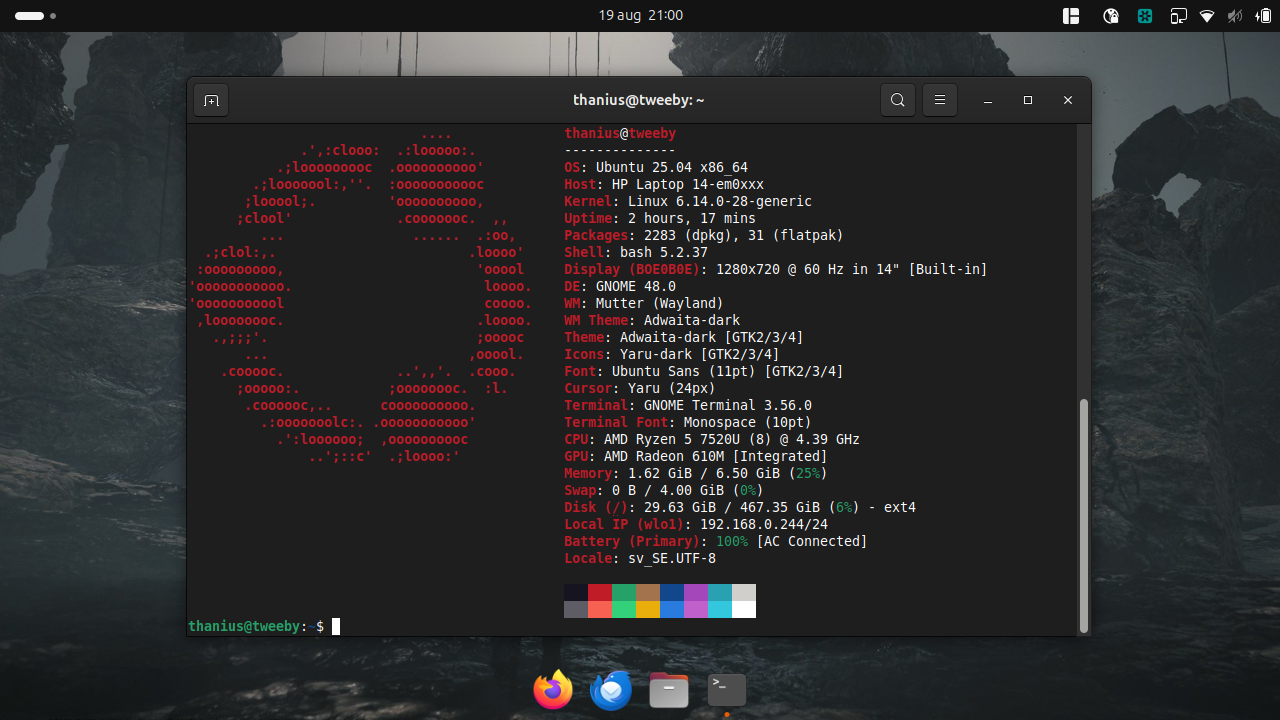This screenshot has height=720, width=1280.
Task: Launch Thunderbird mail from the dock
Action: point(611,690)
